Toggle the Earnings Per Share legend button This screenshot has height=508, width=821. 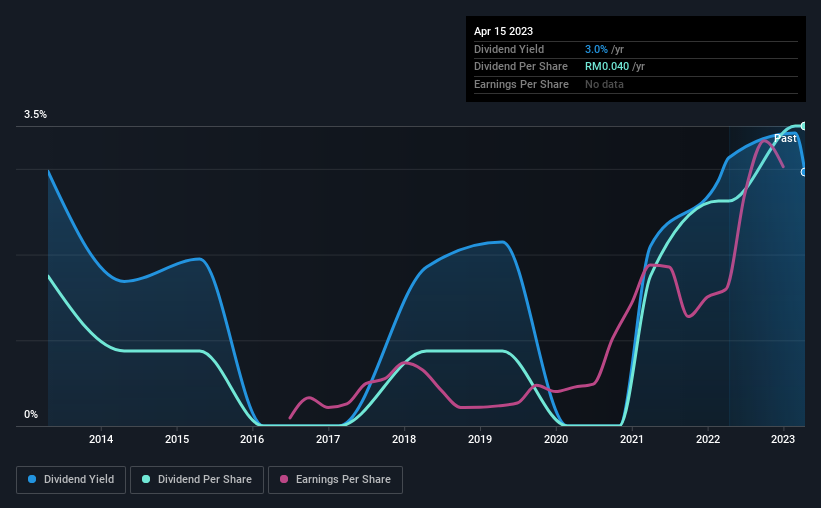pyautogui.click(x=335, y=480)
